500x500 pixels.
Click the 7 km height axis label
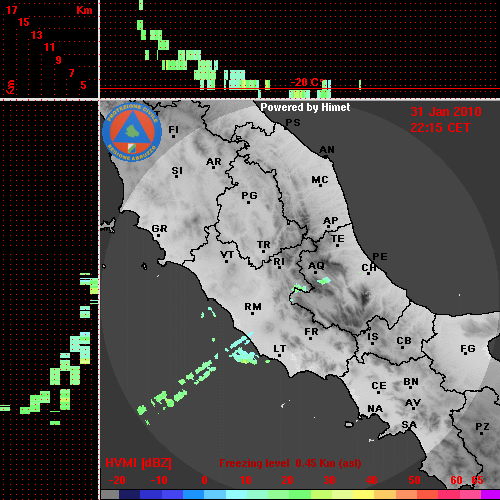click(71, 73)
